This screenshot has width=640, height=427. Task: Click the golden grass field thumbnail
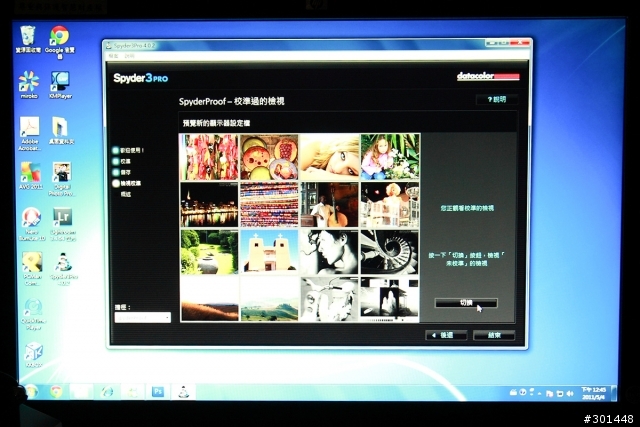[209, 299]
